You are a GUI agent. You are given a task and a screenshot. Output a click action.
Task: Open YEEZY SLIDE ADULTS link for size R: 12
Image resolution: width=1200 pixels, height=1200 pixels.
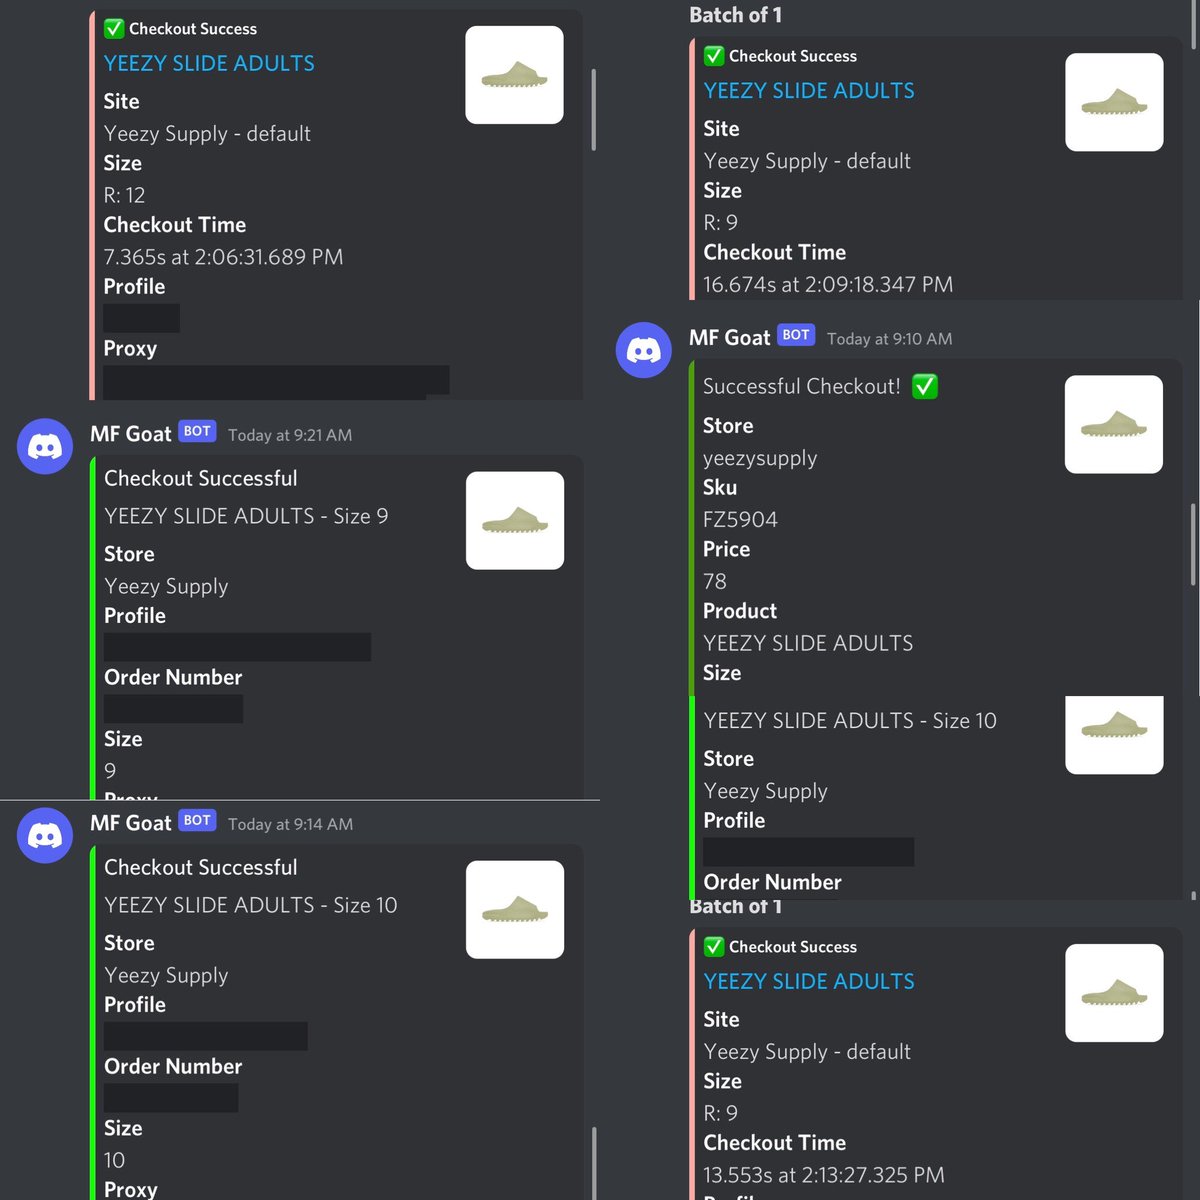pos(209,63)
